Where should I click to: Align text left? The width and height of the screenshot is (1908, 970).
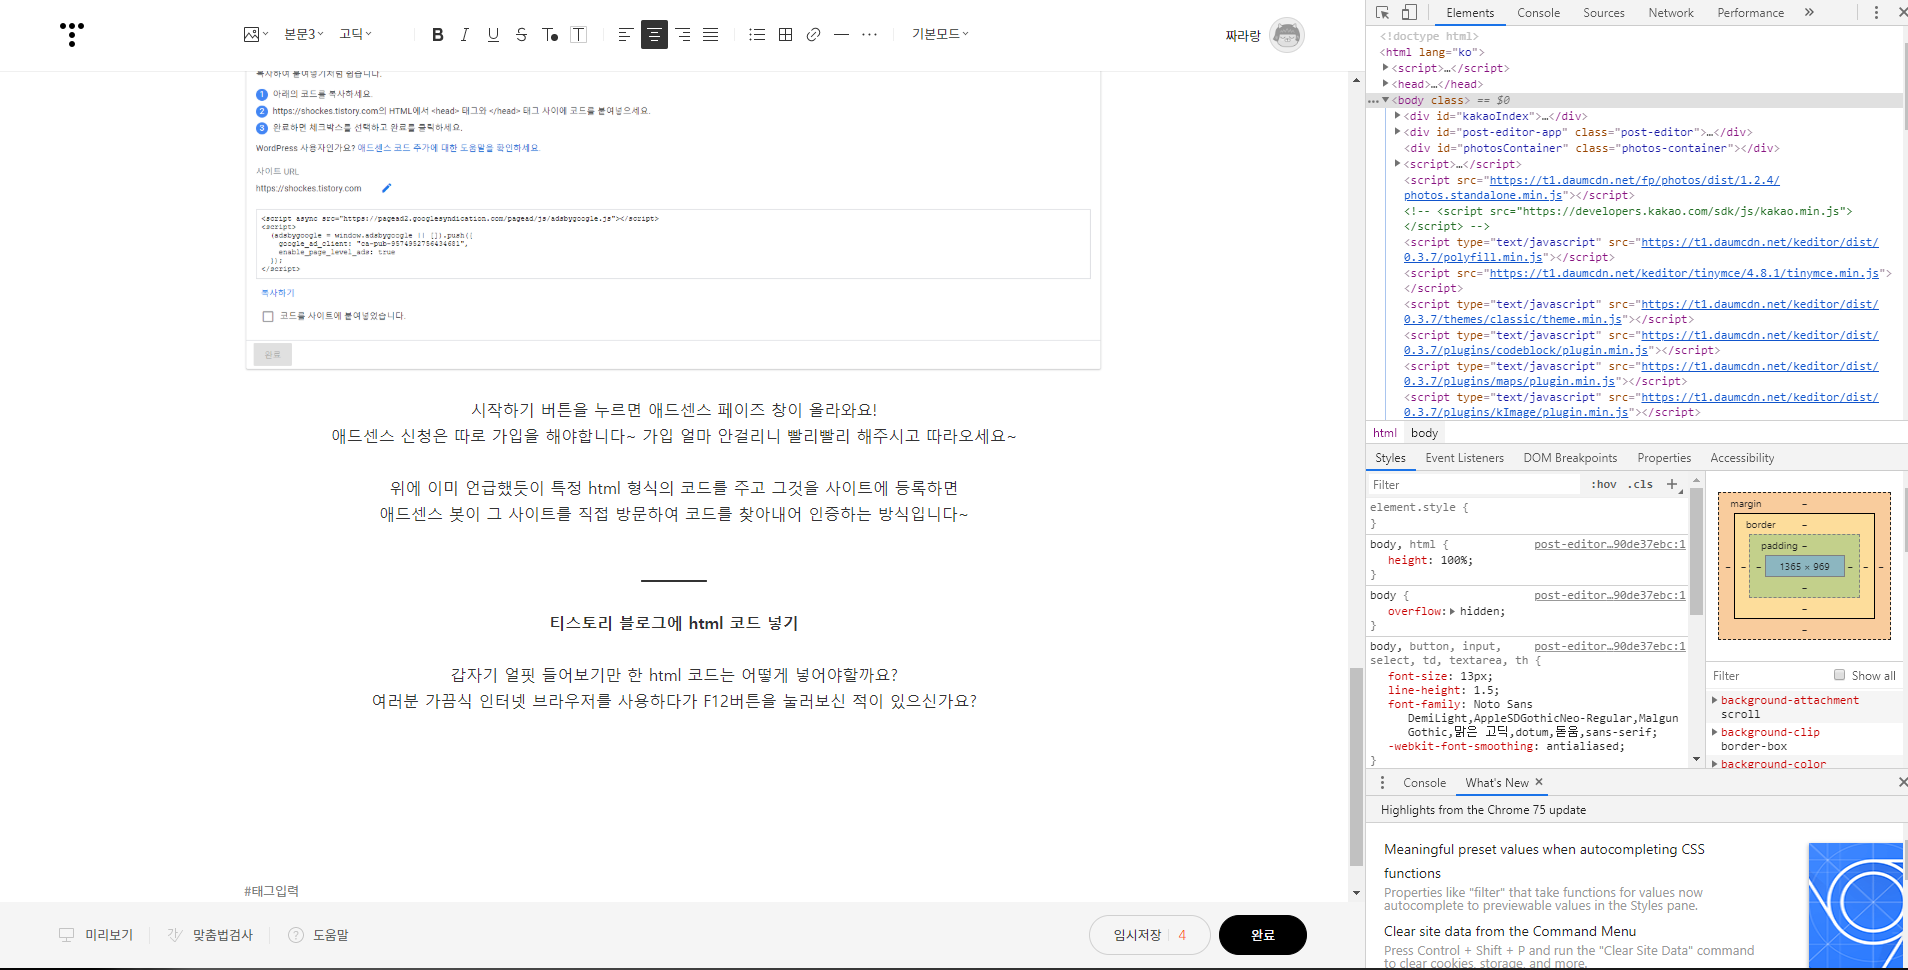[x=625, y=35]
